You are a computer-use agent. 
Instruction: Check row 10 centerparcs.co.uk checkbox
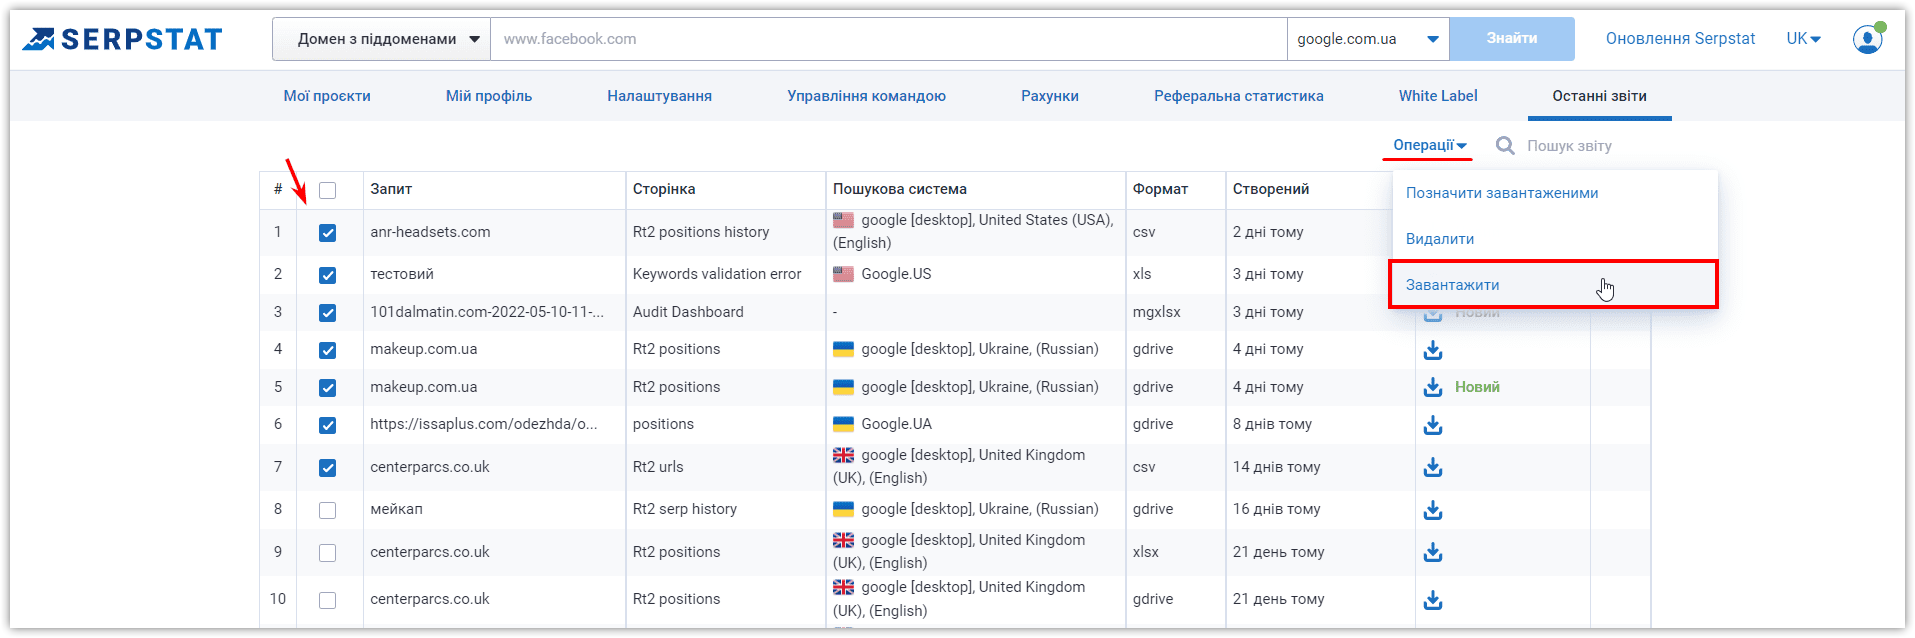tap(327, 600)
